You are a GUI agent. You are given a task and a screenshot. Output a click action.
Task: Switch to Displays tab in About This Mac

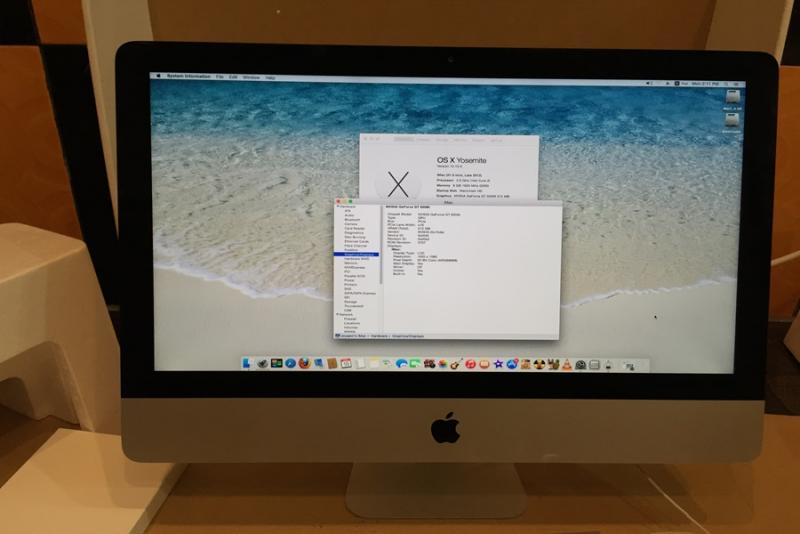point(423,140)
